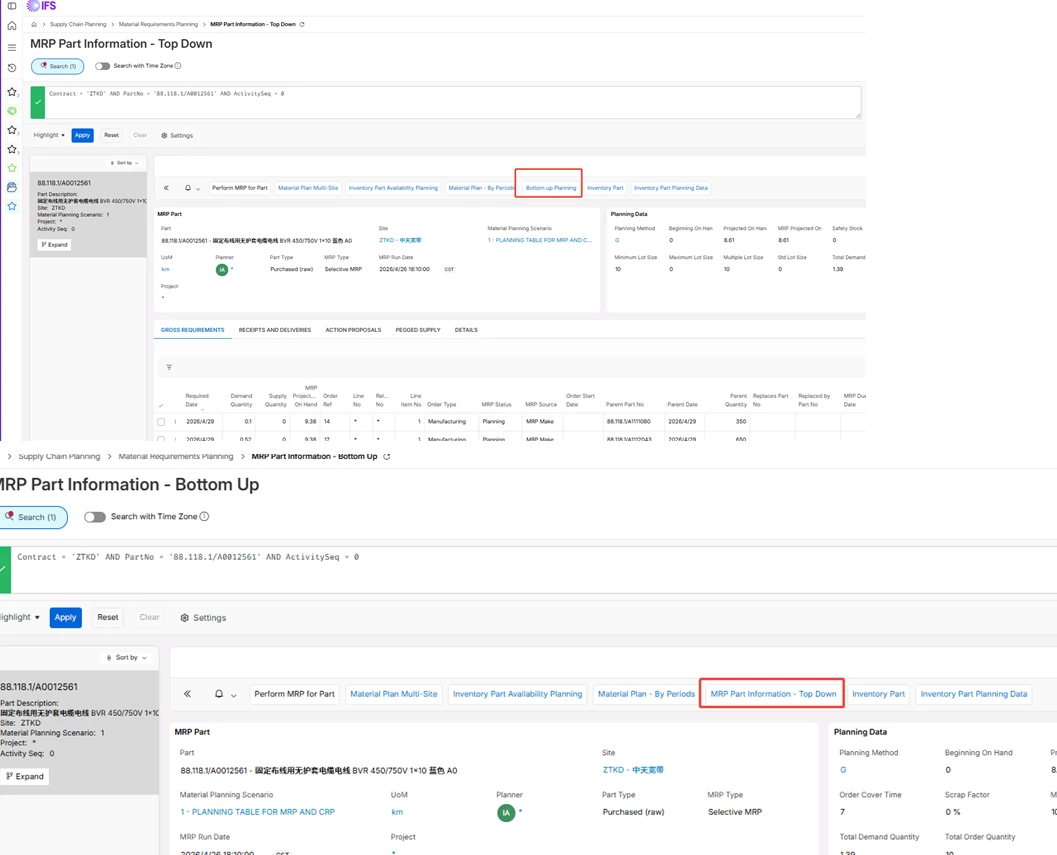
Task: Click Reset on the Bottom Up page
Action: tap(108, 618)
